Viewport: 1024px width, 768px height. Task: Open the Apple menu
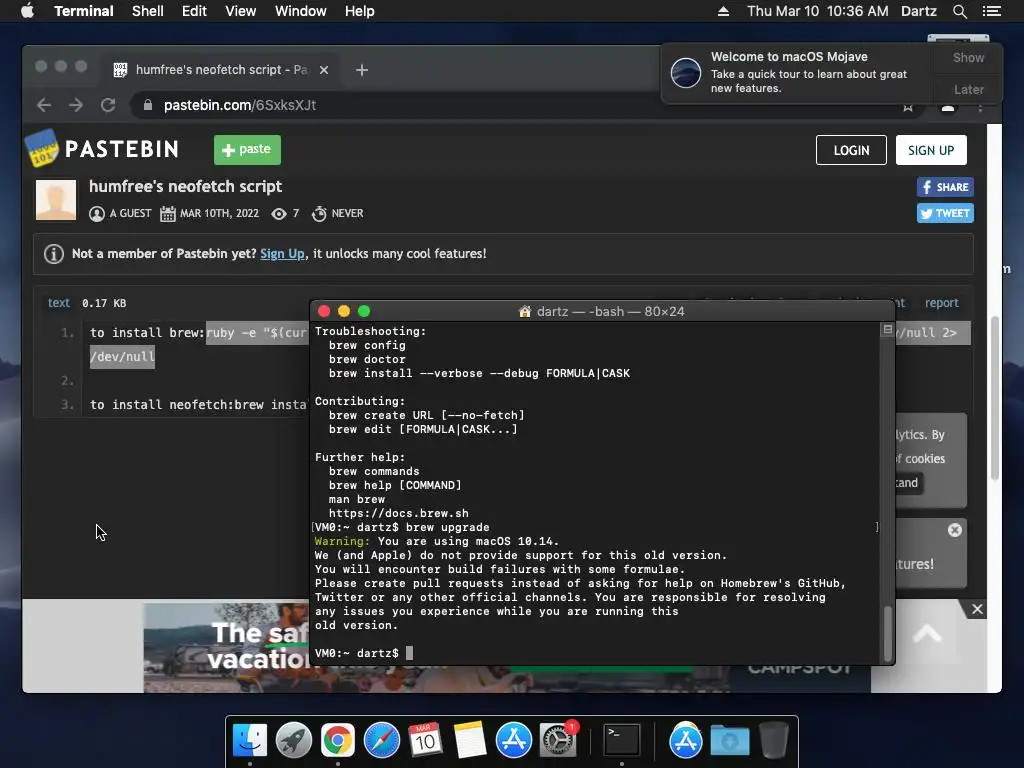click(x=27, y=11)
